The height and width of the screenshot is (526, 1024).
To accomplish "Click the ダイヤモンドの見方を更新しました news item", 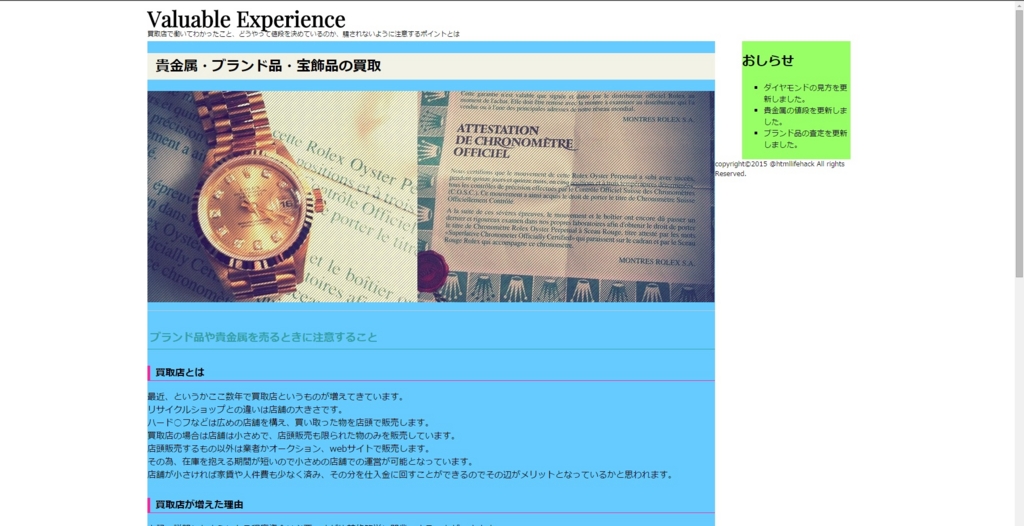I will click(805, 93).
